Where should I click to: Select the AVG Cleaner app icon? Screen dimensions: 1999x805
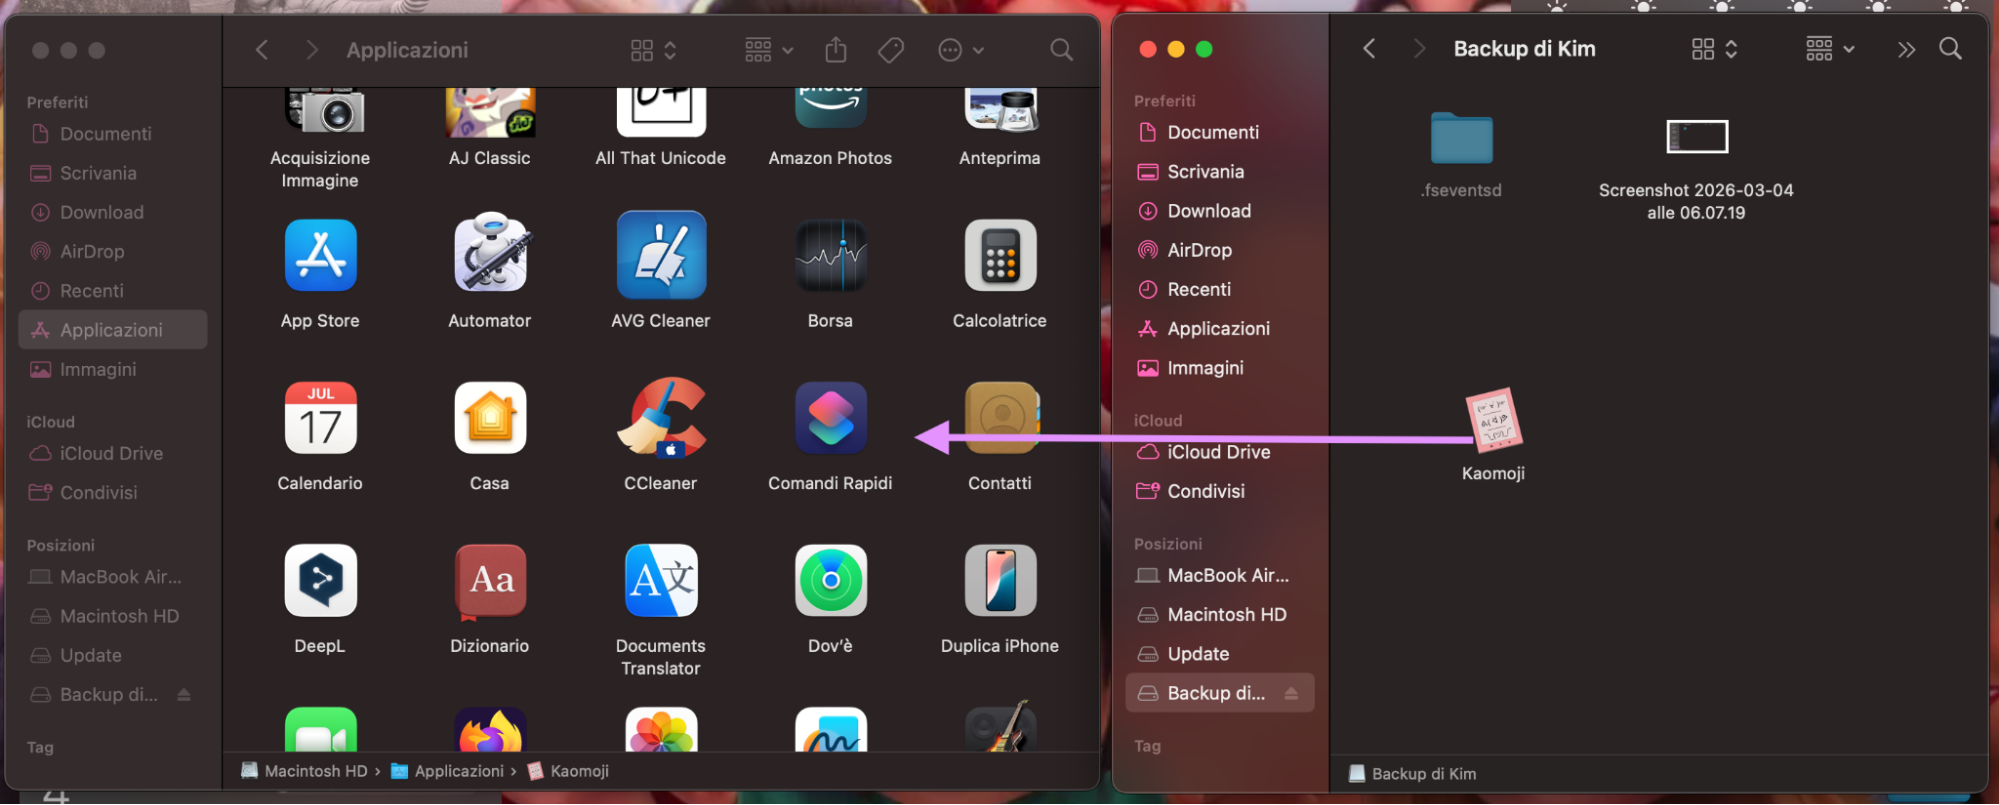pos(661,255)
